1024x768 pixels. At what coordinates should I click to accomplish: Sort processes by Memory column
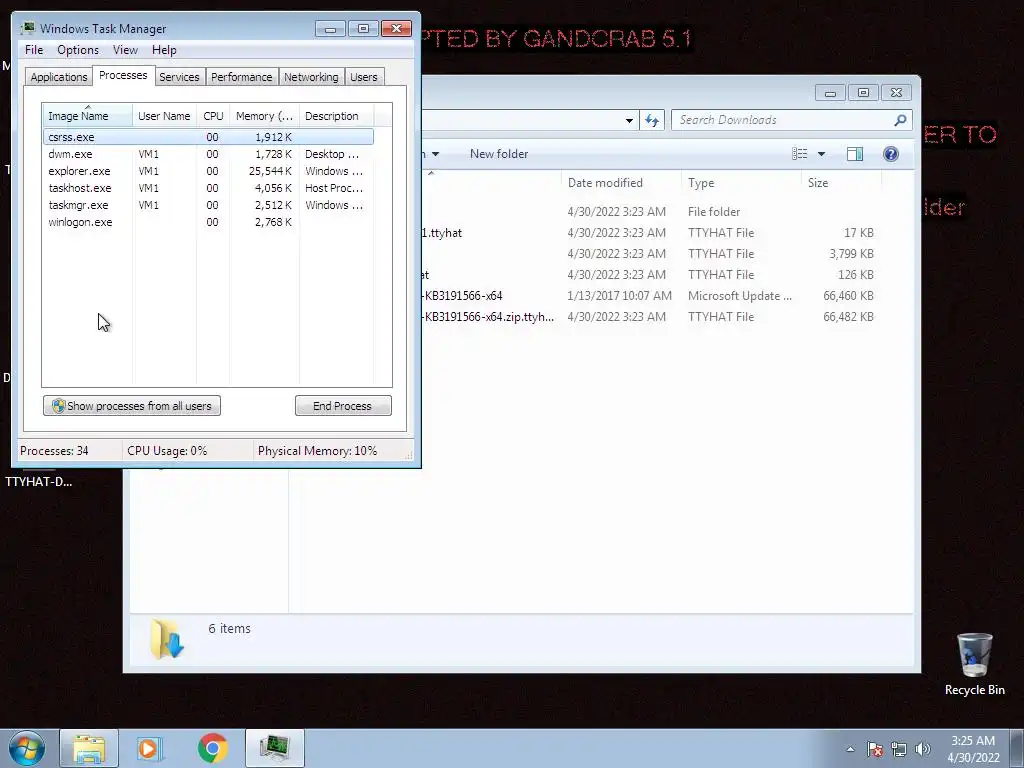pyautogui.click(x=264, y=116)
